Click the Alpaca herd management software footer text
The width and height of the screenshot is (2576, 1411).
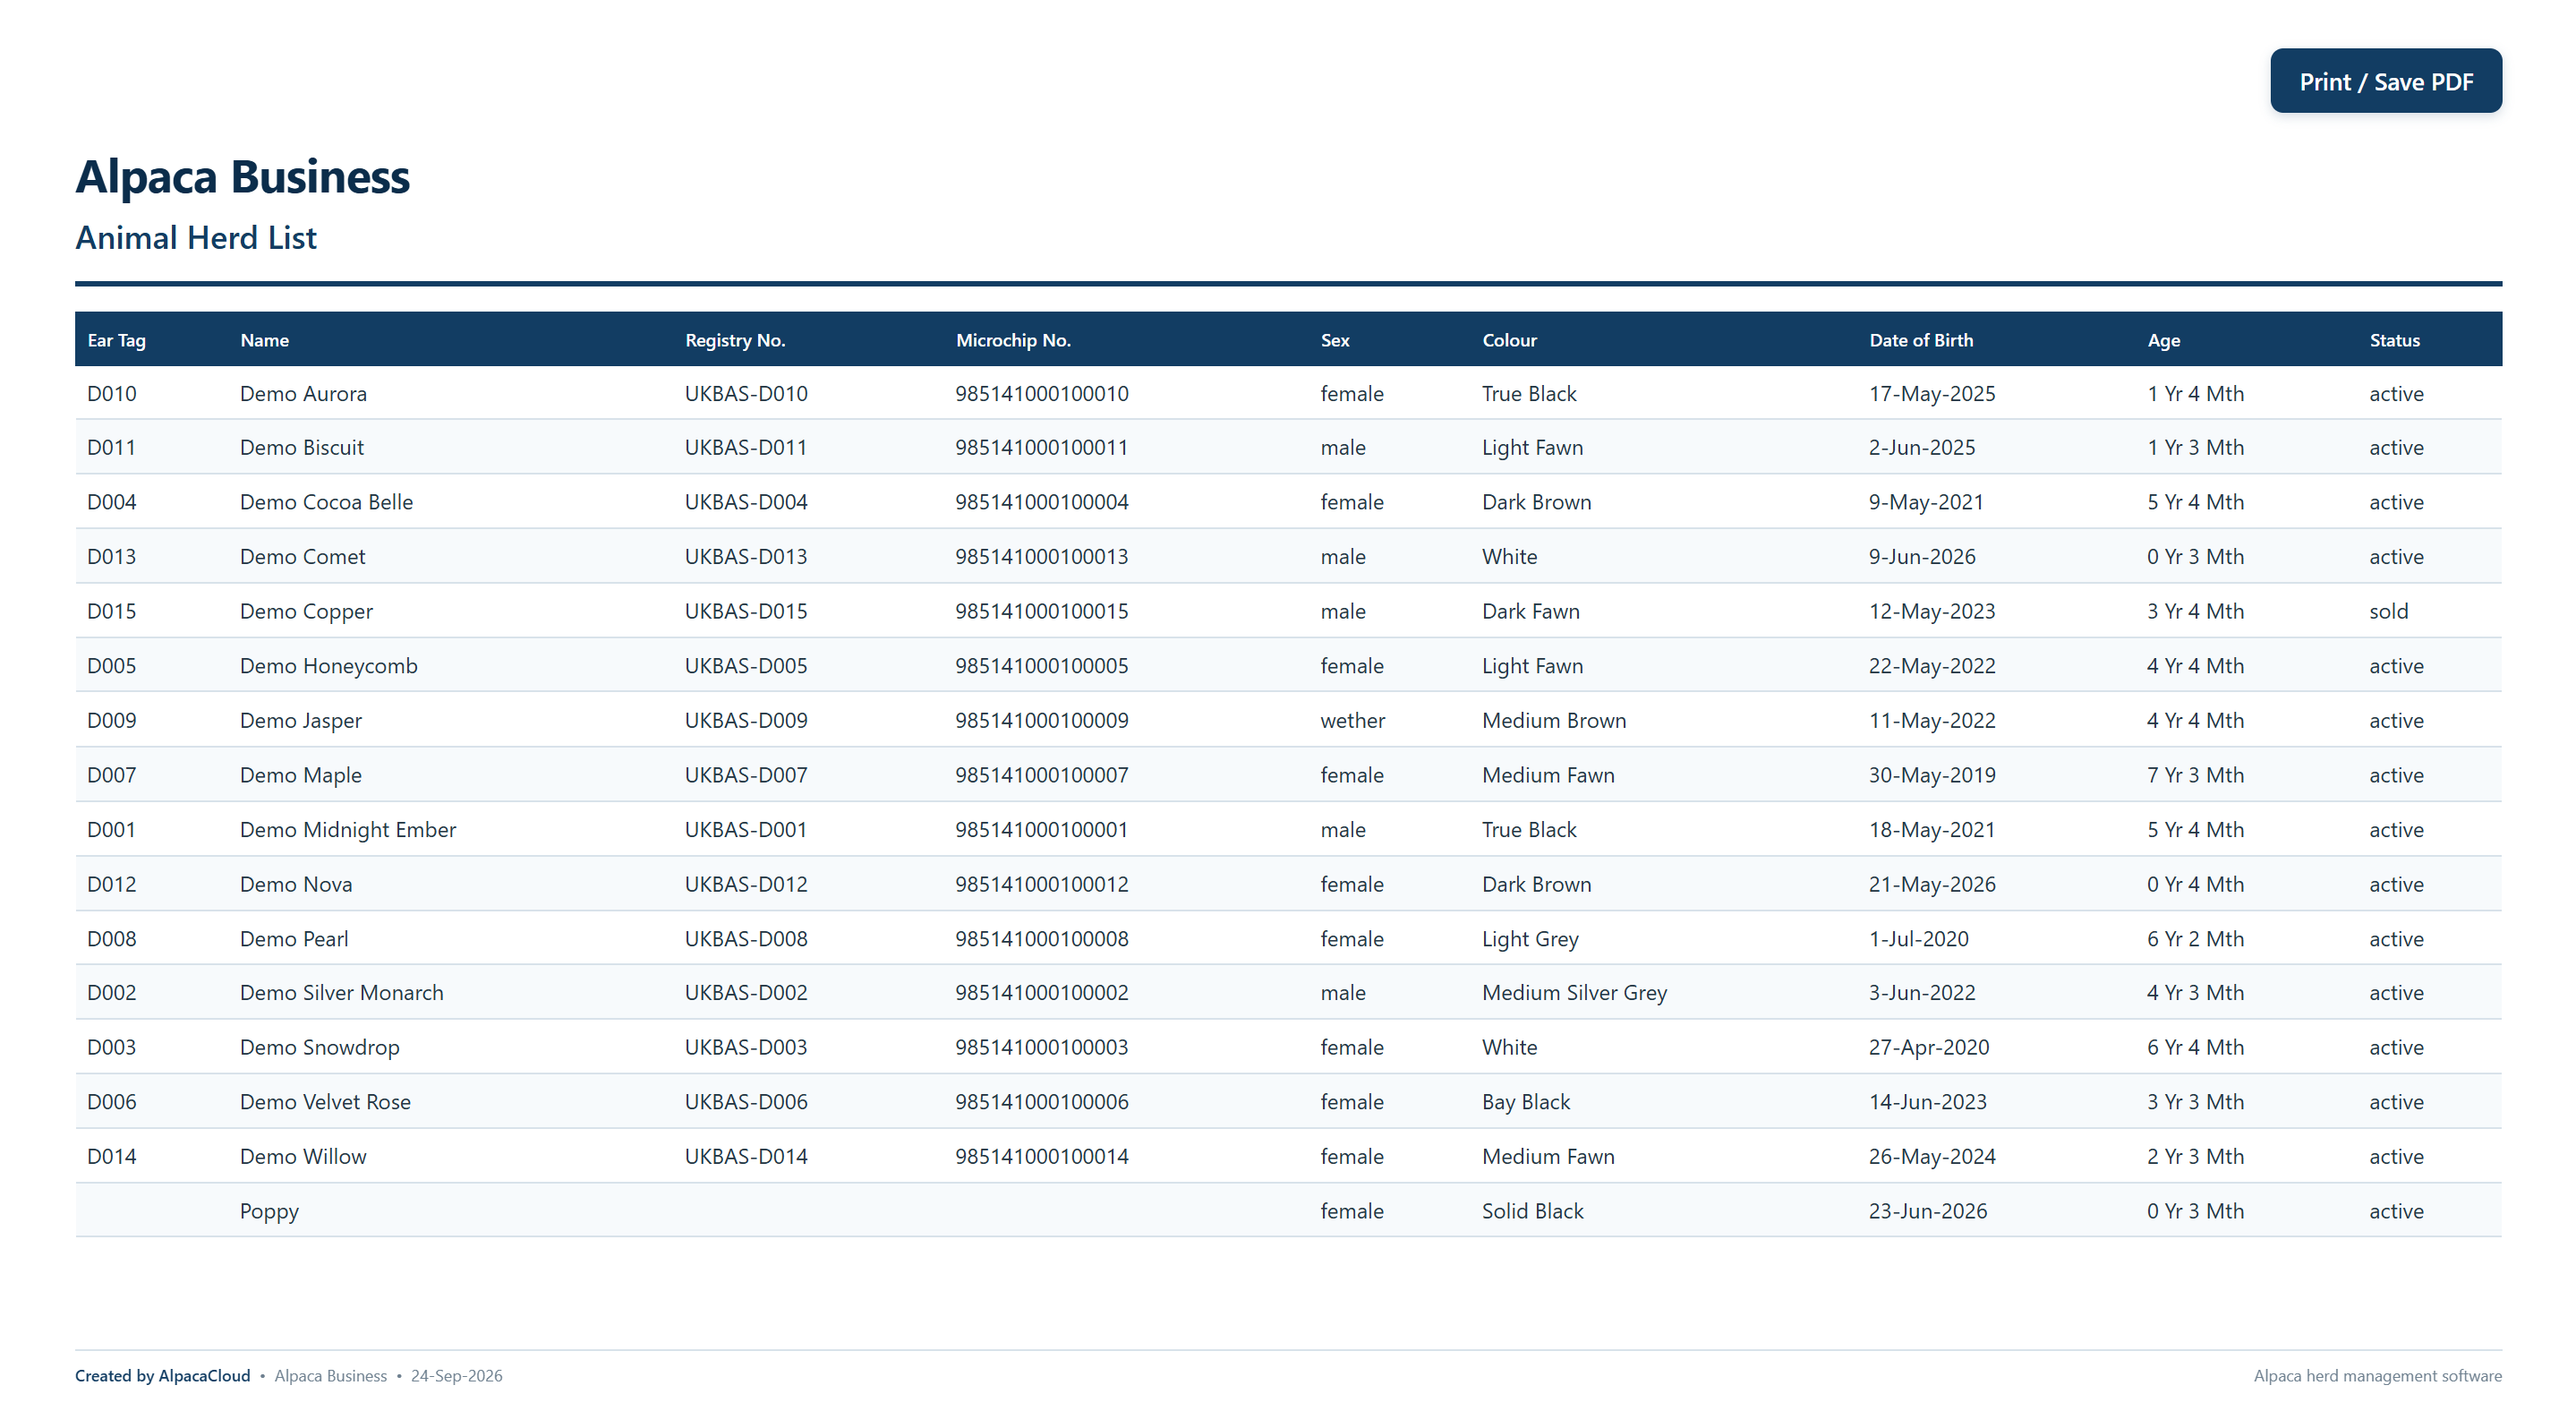pos(2377,1376)
